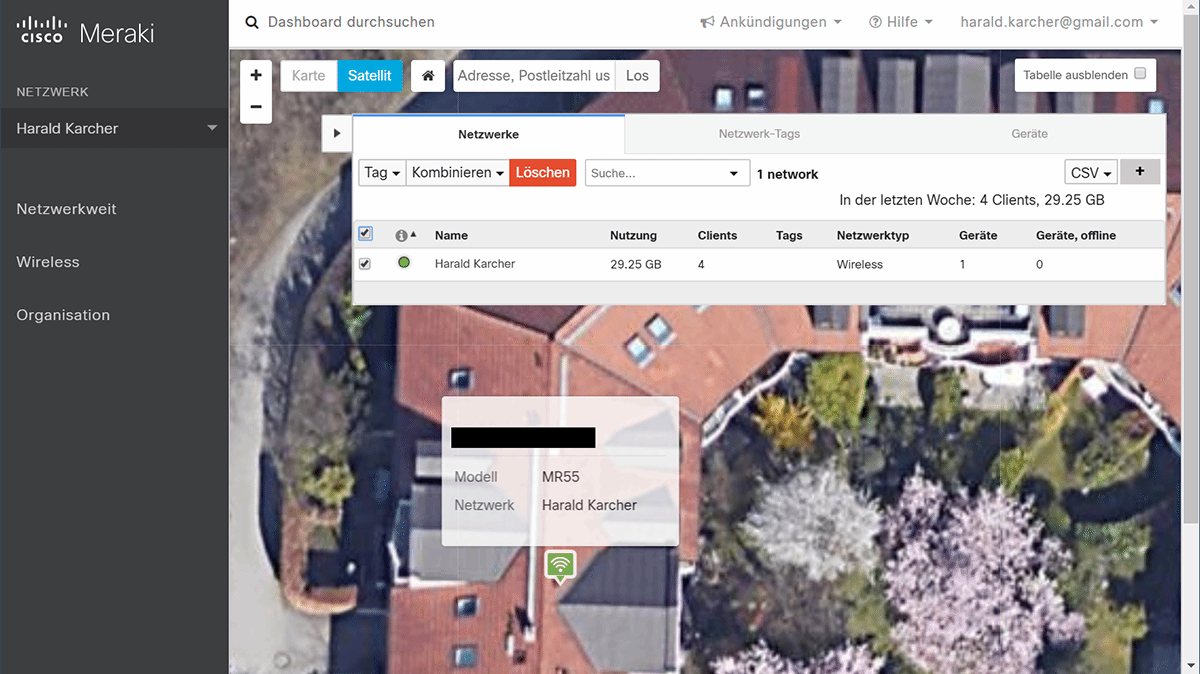Image resolution: width=1200 pixels, height=674 pixels.
Task: Toggle the select-all checkbox in table header
Action: tap(365, 234)
